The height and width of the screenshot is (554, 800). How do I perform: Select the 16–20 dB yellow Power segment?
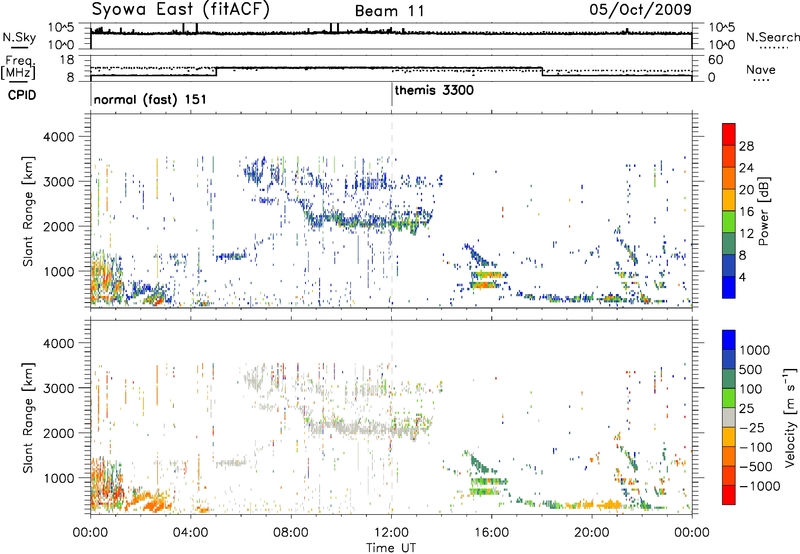729,200
